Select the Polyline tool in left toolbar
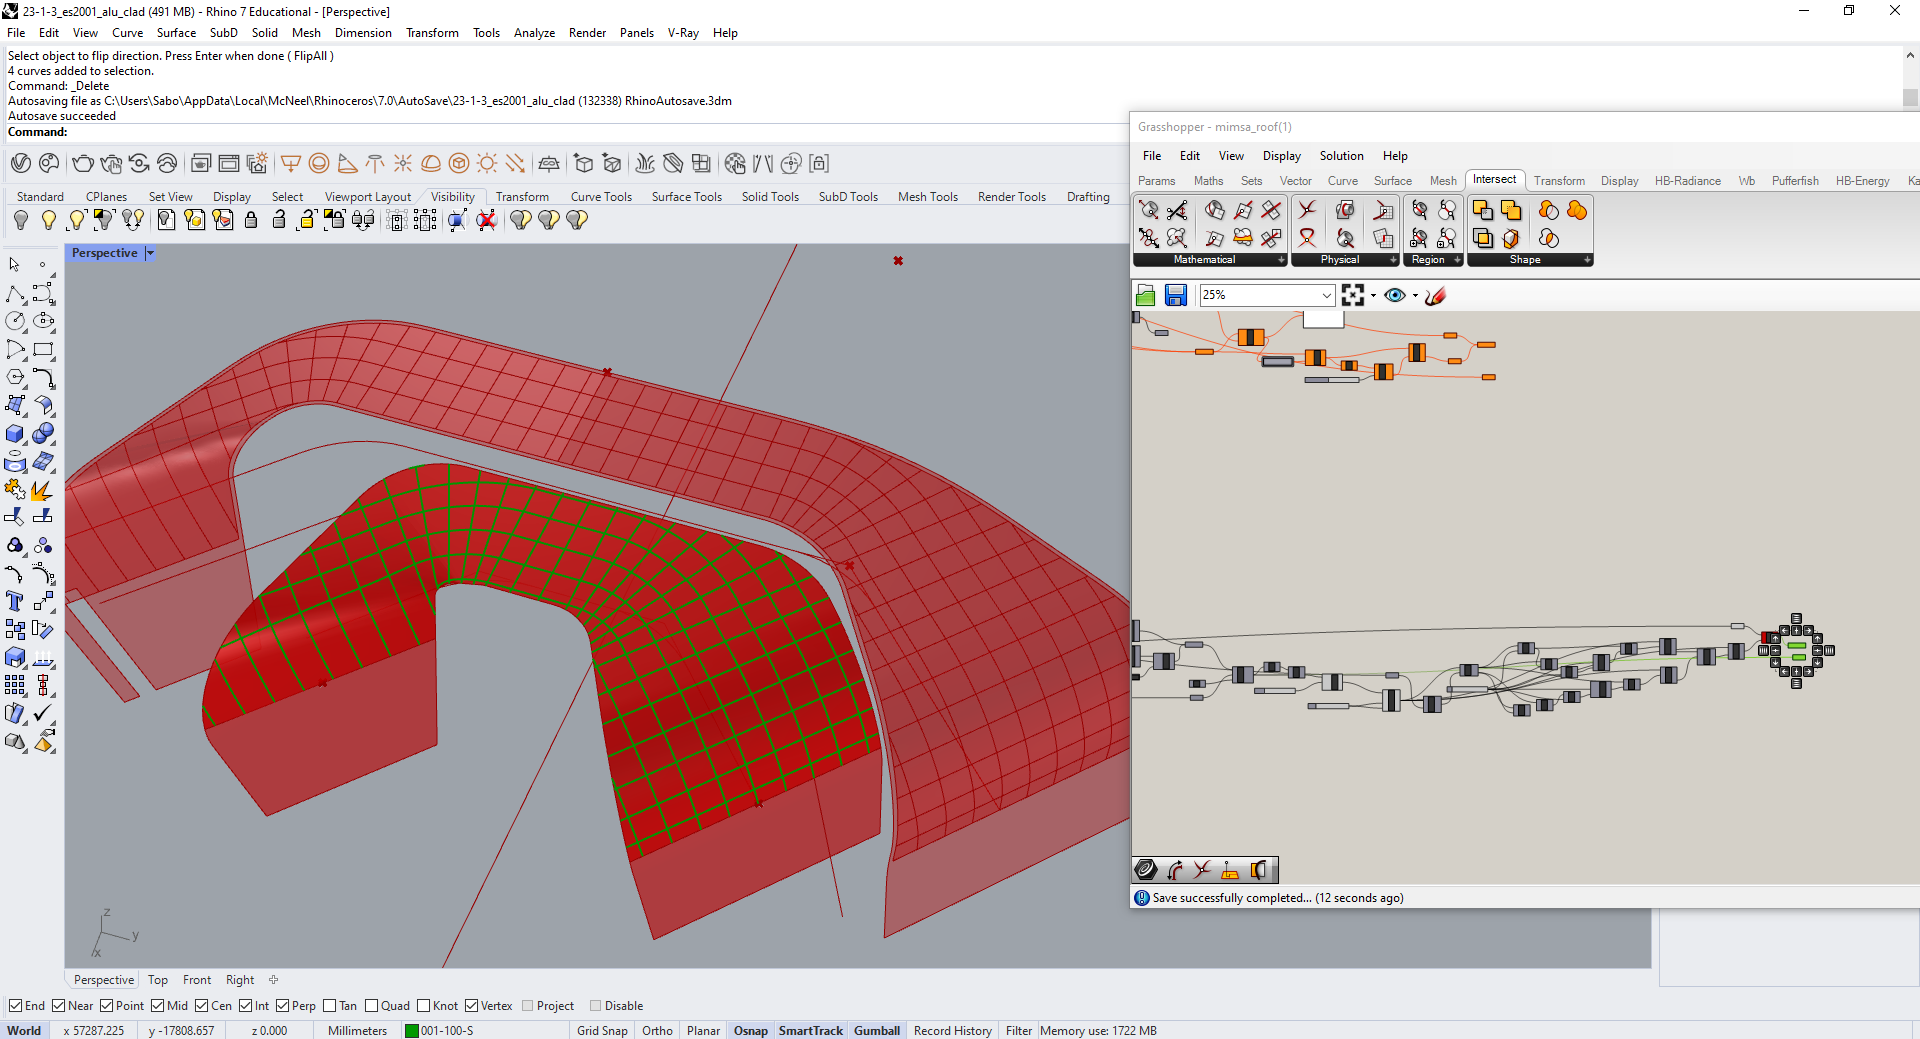 15,293
